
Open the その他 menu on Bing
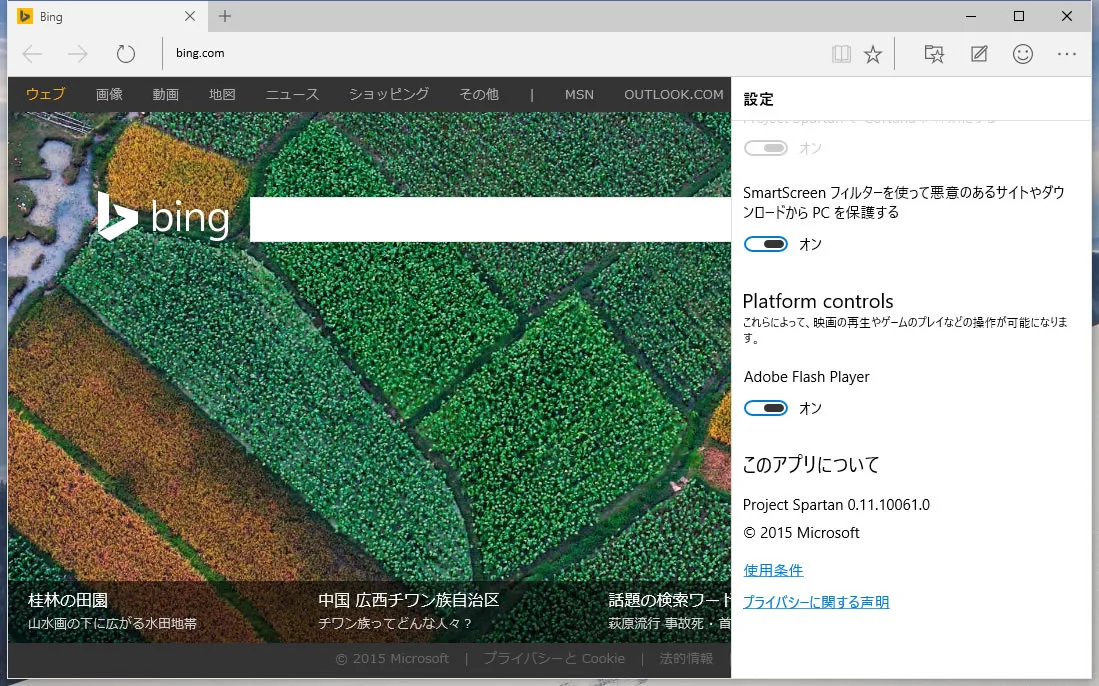click(479, 95)
